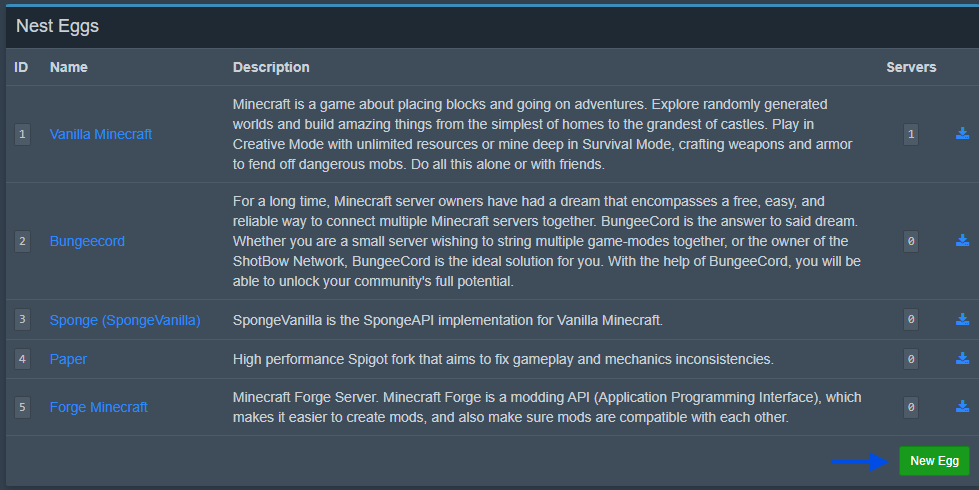Open the Vanilla Minecraft egg link
The width and height of the screenshot is (979, 490).
click(101, 134)
